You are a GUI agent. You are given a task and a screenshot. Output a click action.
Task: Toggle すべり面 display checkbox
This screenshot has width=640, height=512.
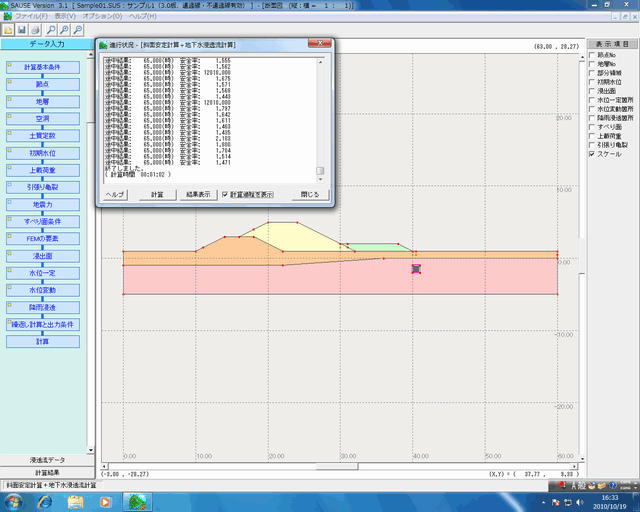pyautogui.click(x=592, y=127)
